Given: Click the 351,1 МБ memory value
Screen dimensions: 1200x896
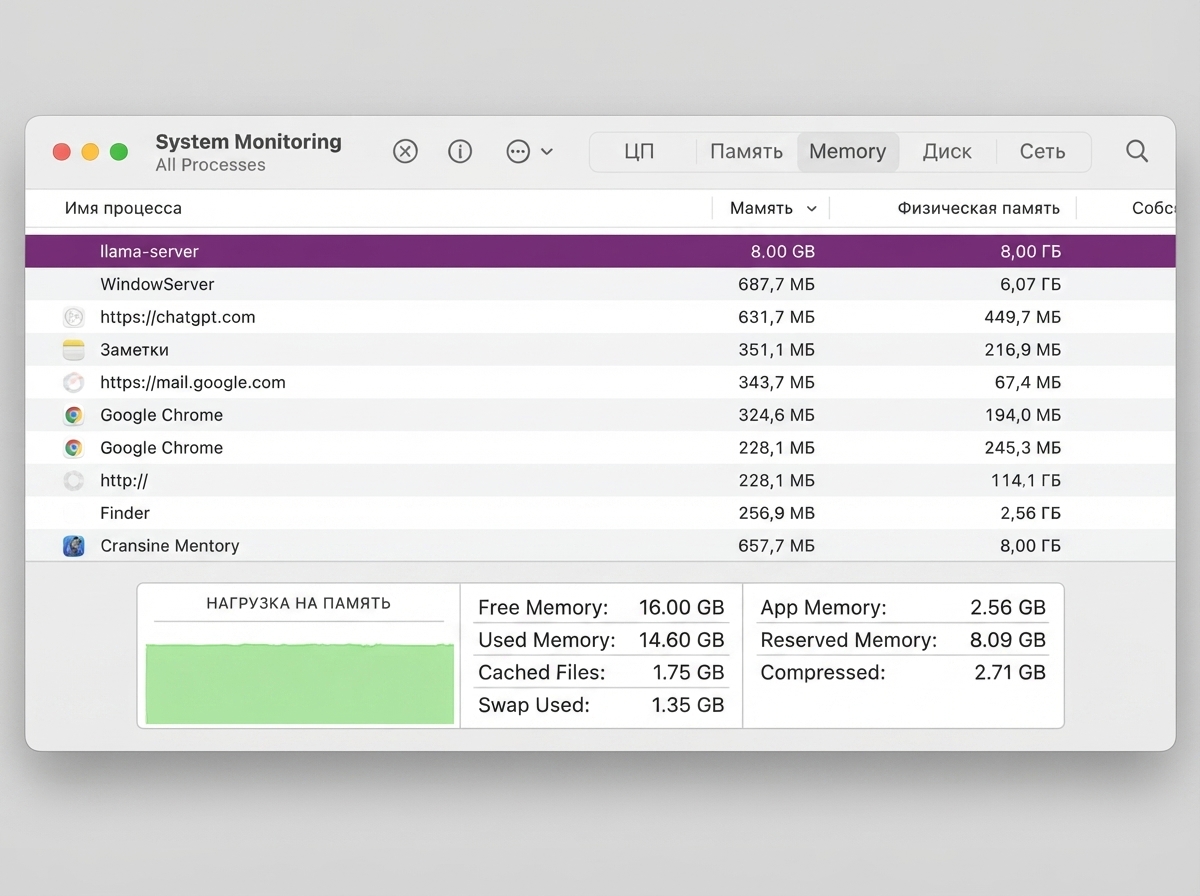Looking at the screenshot, I should click(x=776, y=350).
